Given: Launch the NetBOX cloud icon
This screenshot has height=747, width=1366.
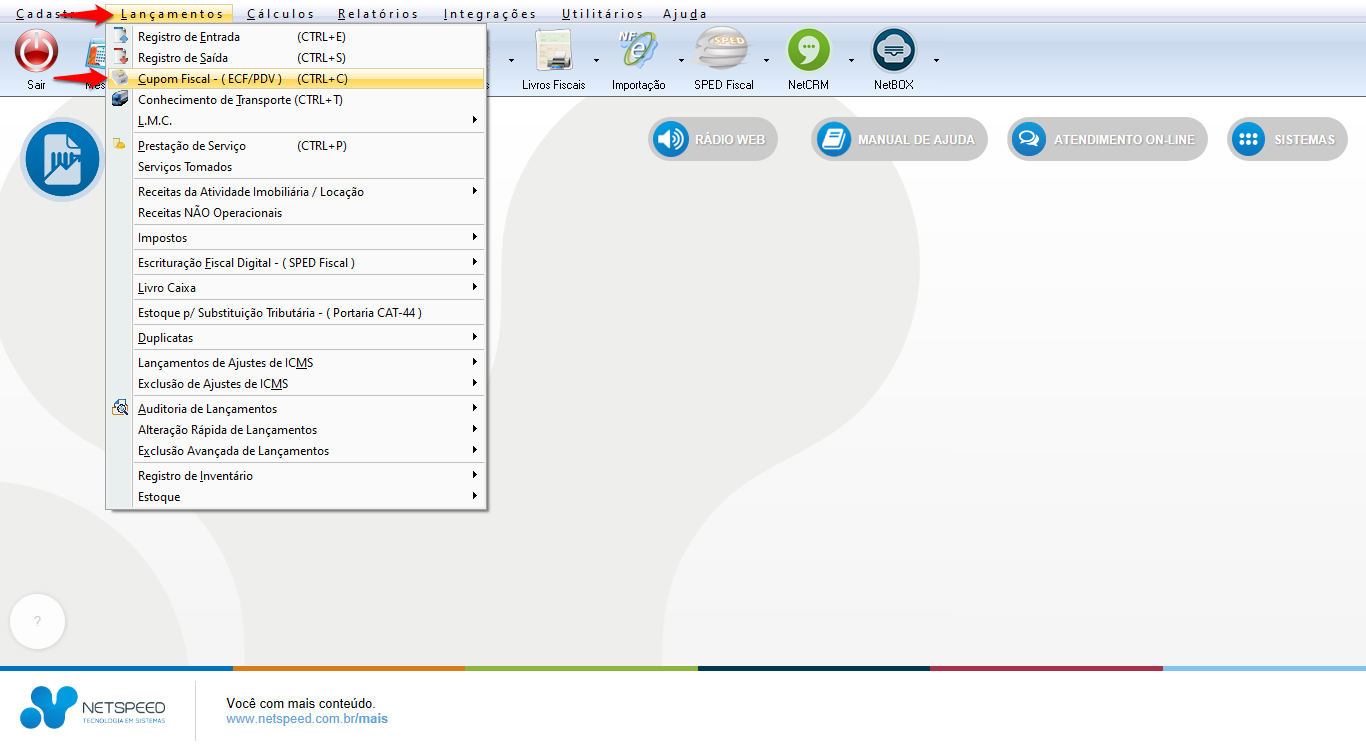Looking at the screenshot, I should pyautogui.click(x=894, y=51).
